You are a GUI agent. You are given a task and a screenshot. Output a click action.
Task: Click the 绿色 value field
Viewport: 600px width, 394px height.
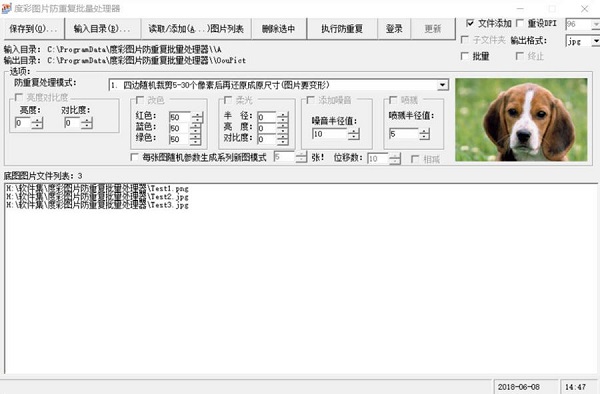pyautogui.click(x=179, y=139)
